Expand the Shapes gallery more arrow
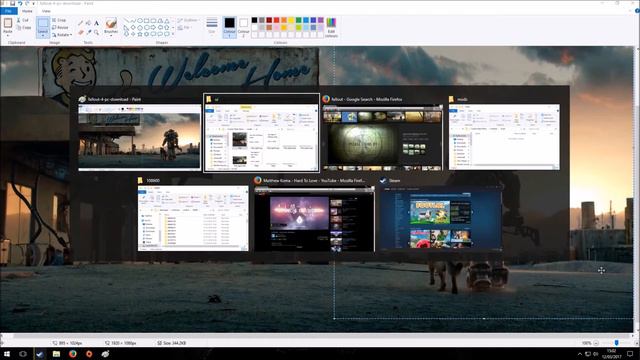This screenshot has width=640, height=360. coord(173,34)
